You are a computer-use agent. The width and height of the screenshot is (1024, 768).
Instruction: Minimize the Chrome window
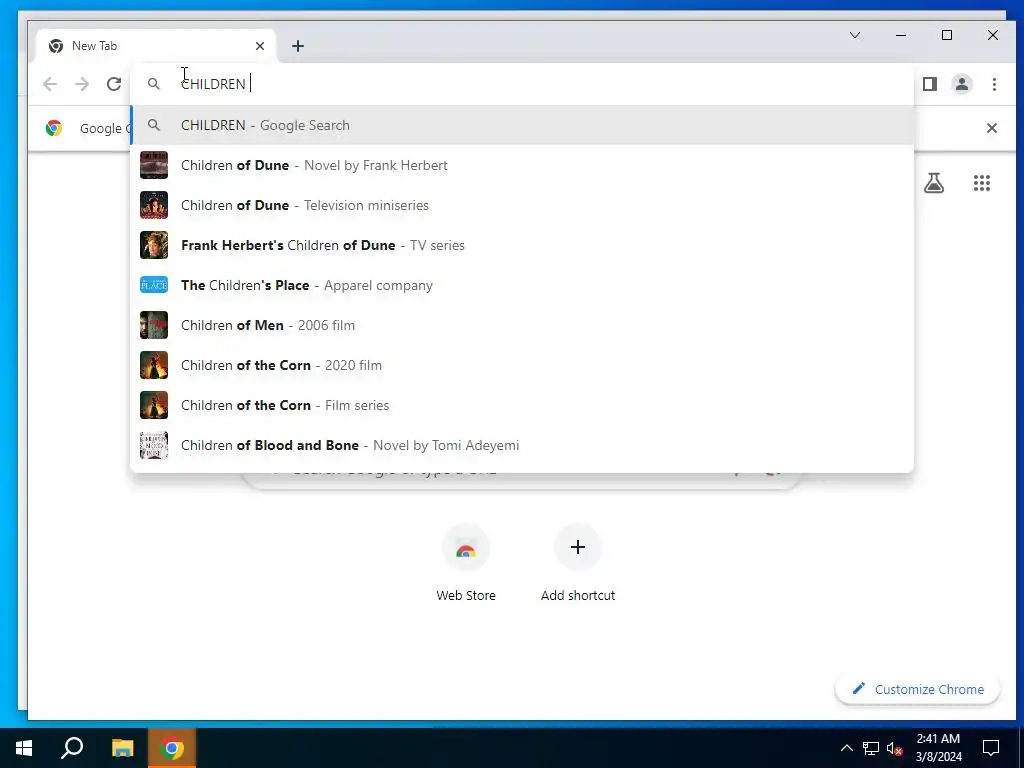[901, 35]
